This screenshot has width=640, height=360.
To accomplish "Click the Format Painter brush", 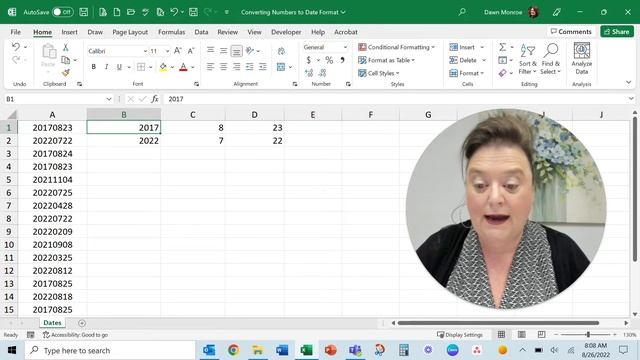I will [x=65, y=73].
